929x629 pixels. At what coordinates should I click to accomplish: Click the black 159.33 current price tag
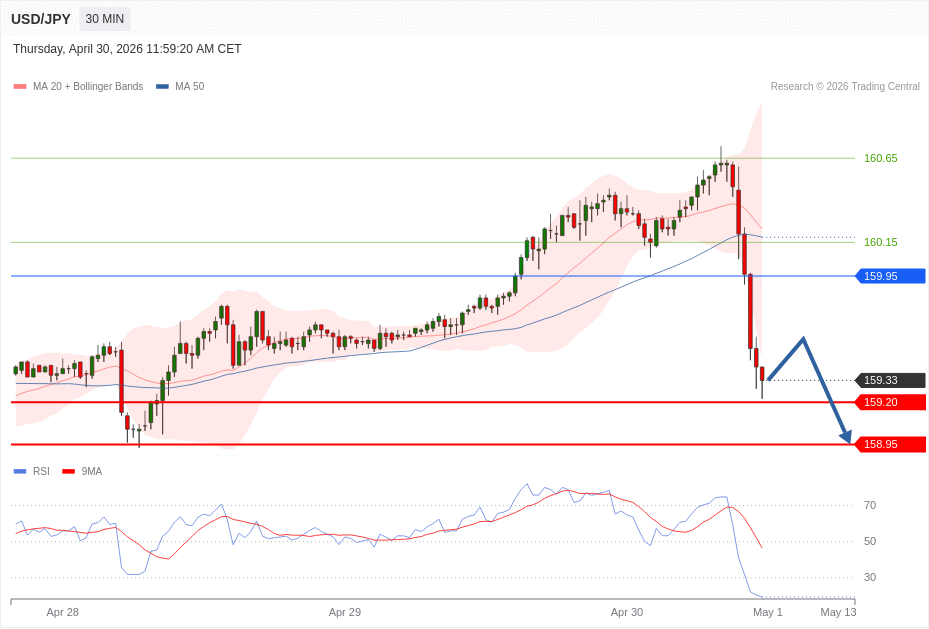[x=890, y=380]
